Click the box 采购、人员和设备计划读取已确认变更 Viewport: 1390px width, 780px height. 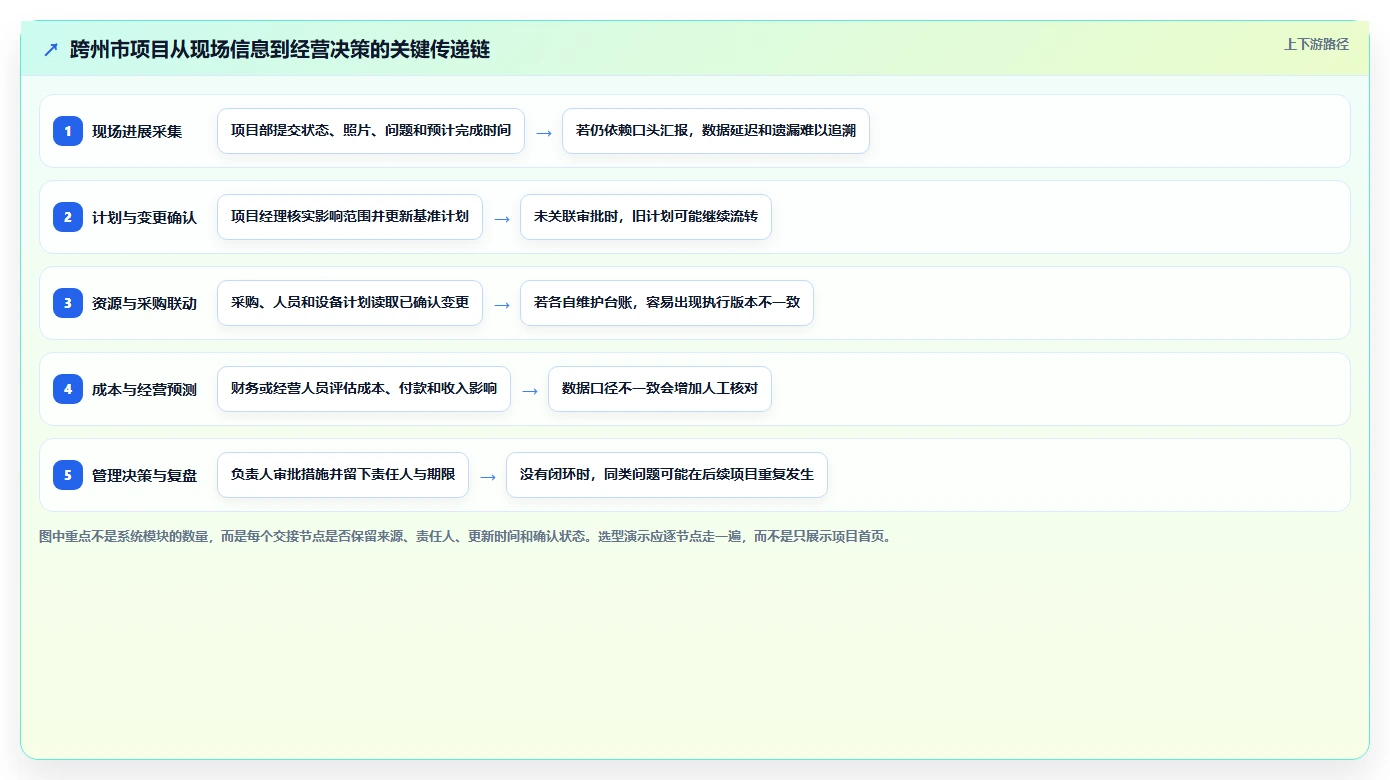pos(350,303)
